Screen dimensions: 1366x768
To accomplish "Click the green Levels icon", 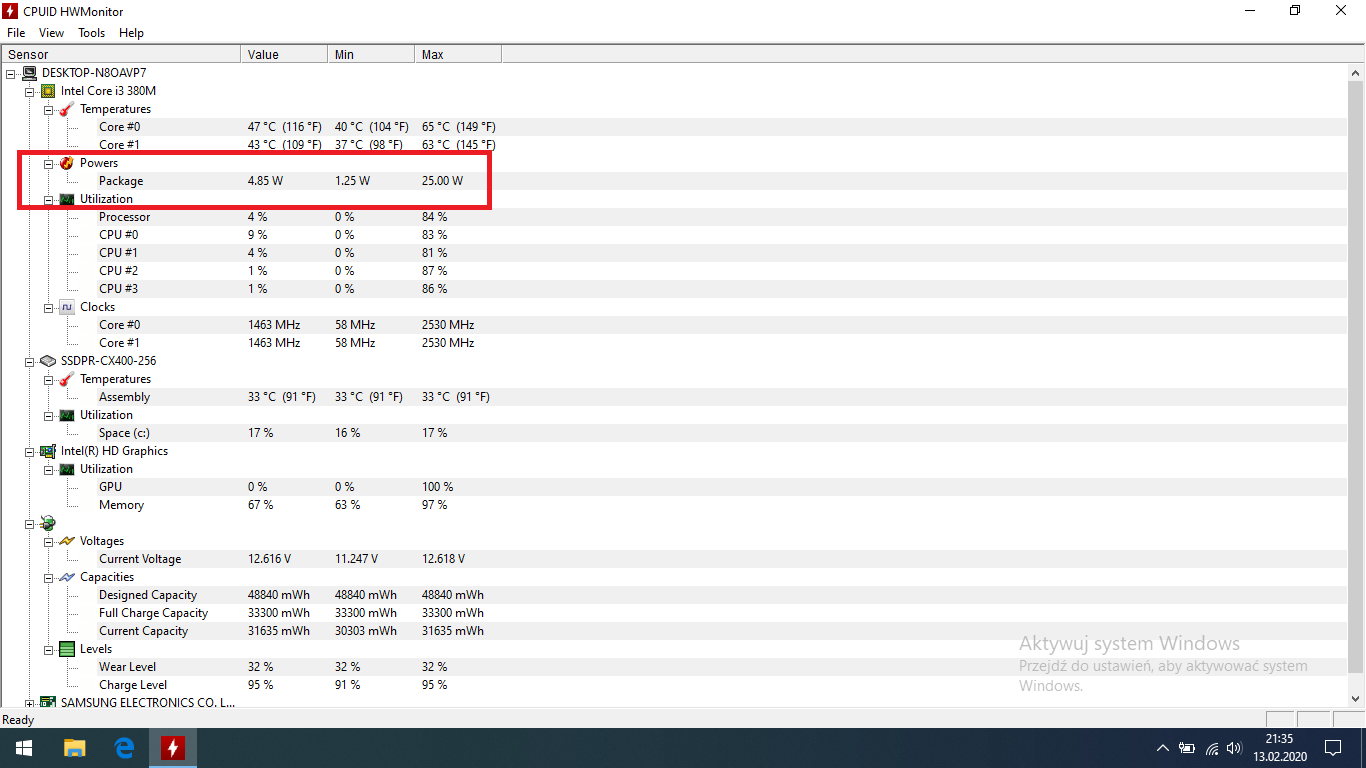I will click(x=66, y=649).
